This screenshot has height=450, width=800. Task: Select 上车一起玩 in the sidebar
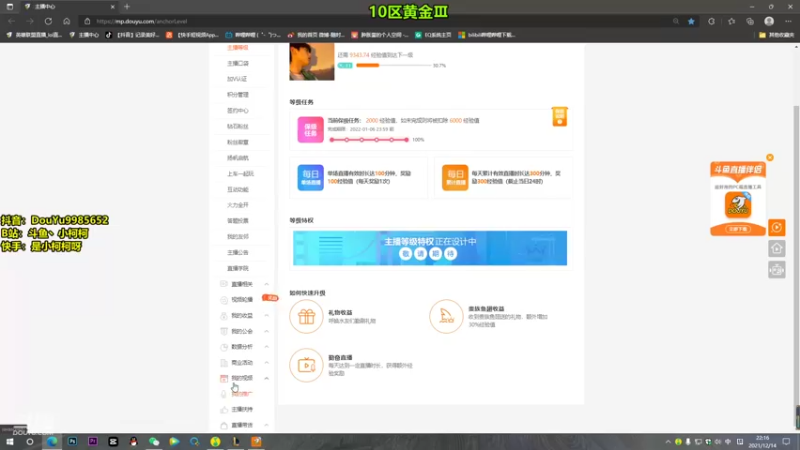[x=240, y=174]
